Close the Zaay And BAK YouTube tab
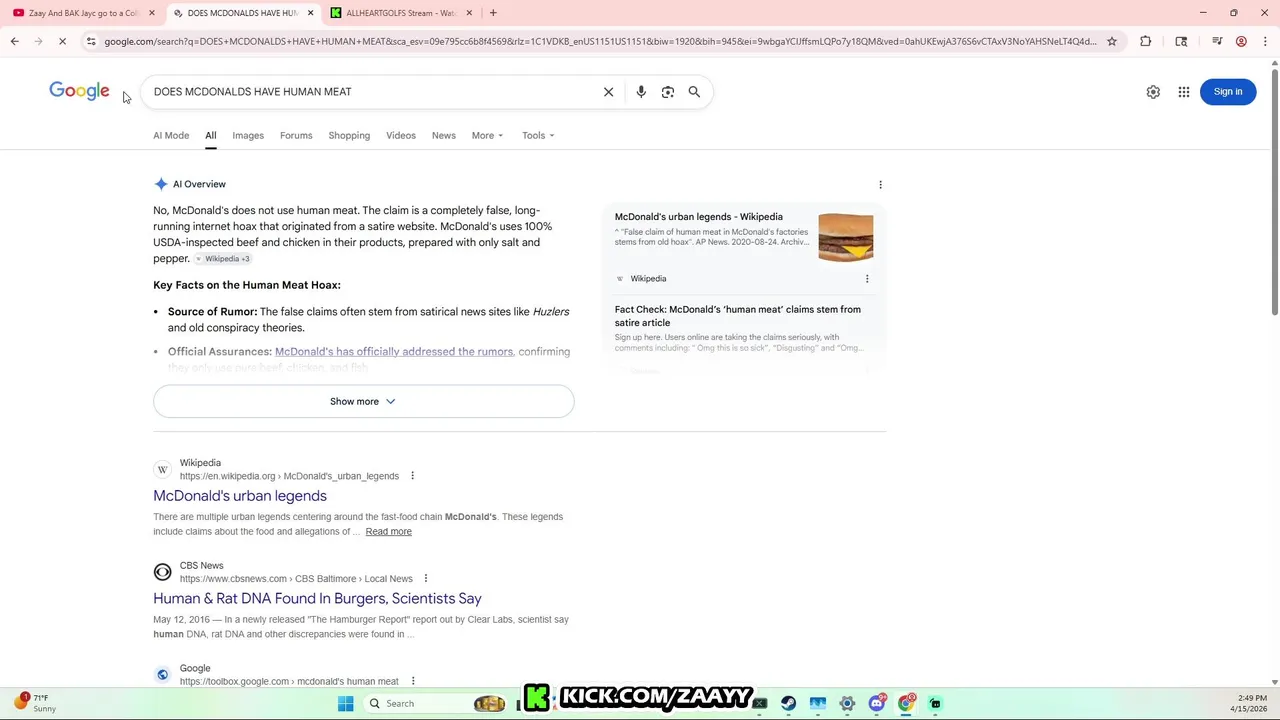Image resolution: width=1280 pixels, height=720 pixels. (x=152, y=13)
